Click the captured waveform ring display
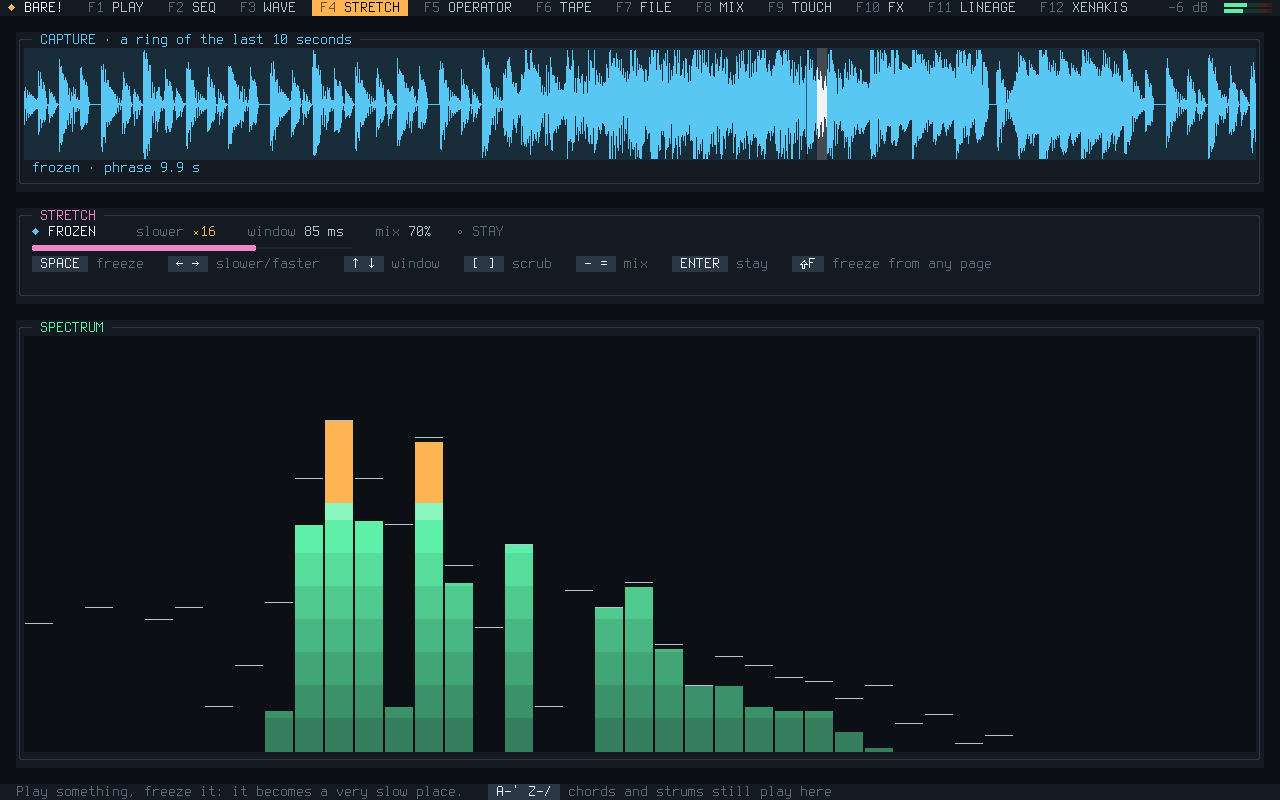 pyautogui.click(x=640, y=104)
